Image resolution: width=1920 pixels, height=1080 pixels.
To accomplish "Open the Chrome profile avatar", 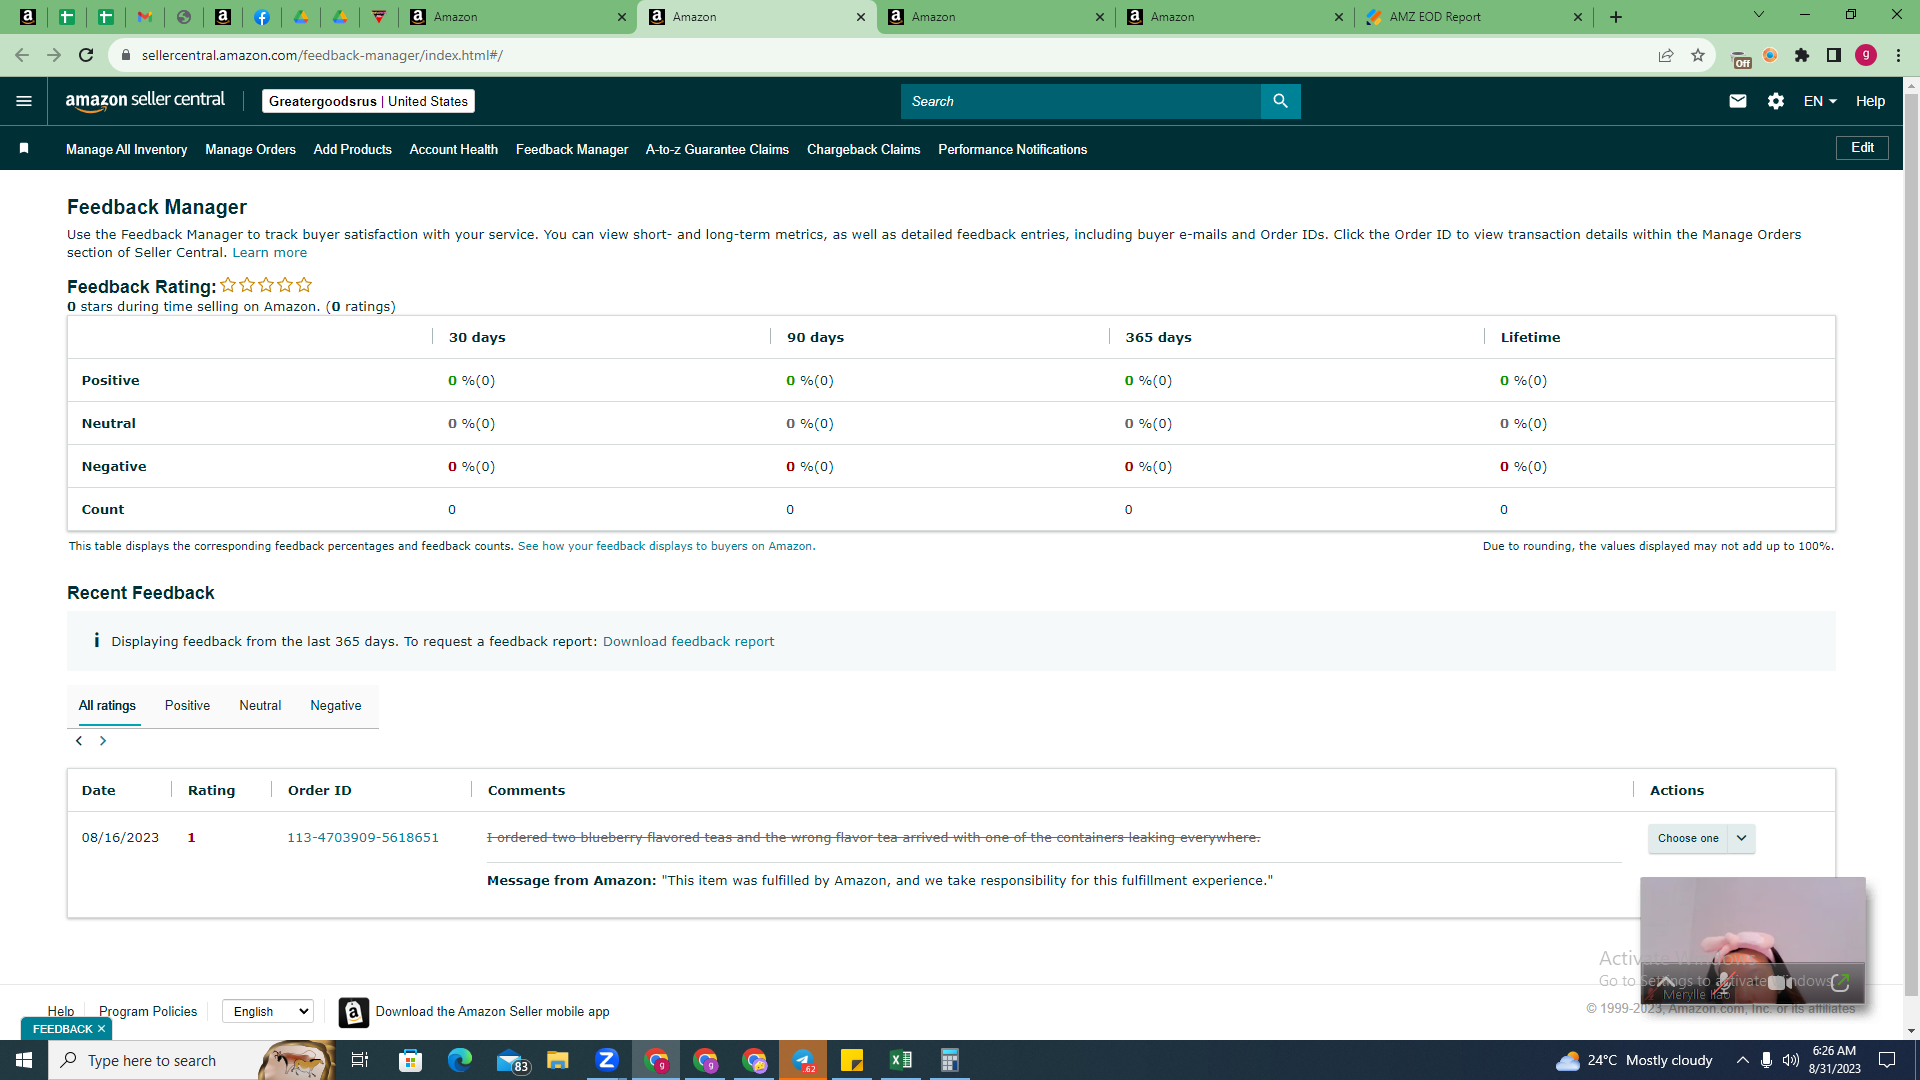I will tap(1866, 55).
